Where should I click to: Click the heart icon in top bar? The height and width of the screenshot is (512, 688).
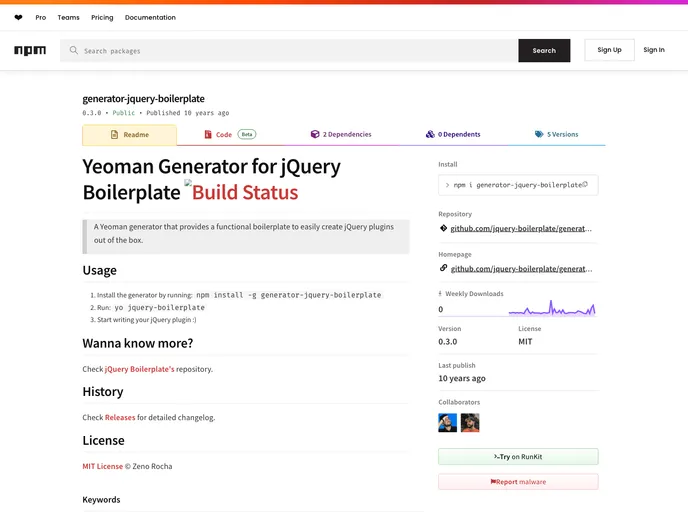tap(18, 18)
